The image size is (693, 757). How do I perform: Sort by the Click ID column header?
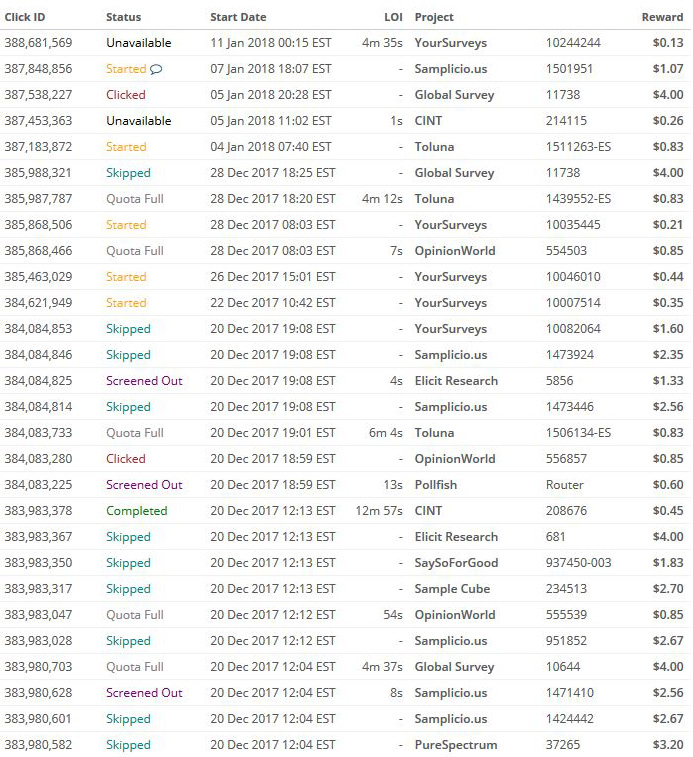(x=25, y=17)
